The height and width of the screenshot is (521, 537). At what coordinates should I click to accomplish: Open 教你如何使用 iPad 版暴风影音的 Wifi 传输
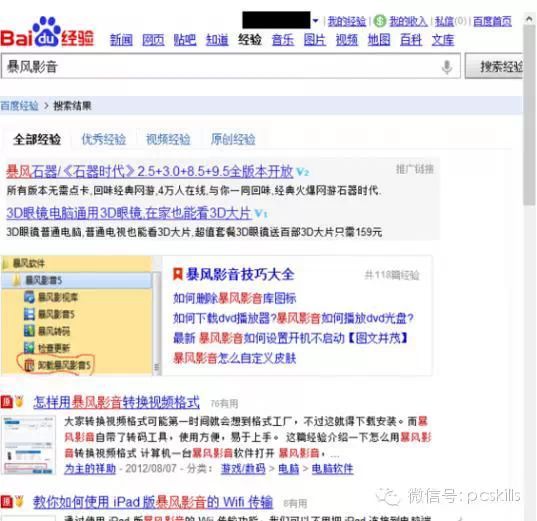tap(153, 502)
